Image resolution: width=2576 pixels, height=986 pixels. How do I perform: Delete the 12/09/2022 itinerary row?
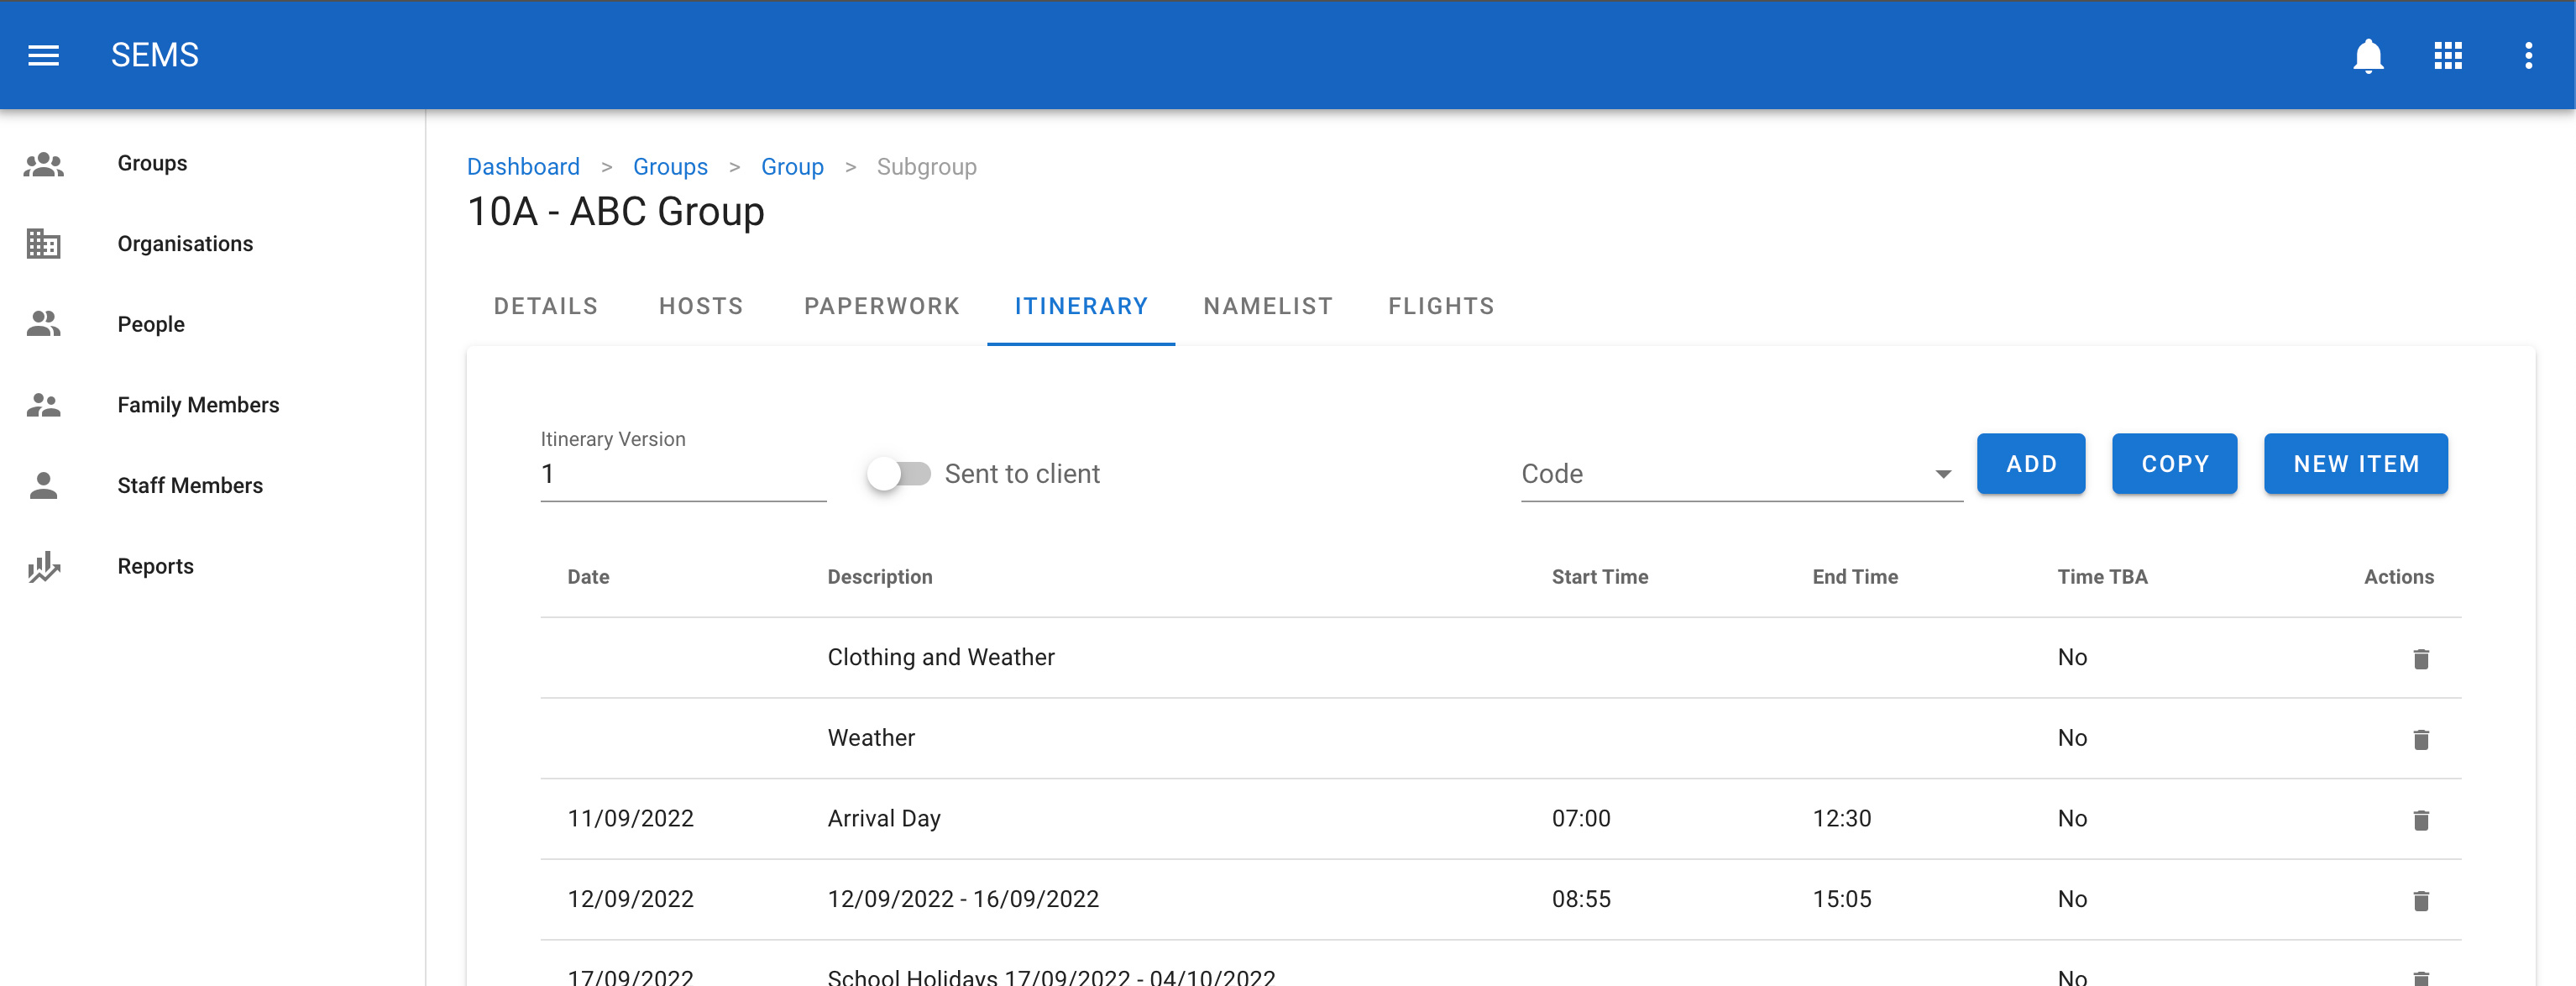point(2420,900)
